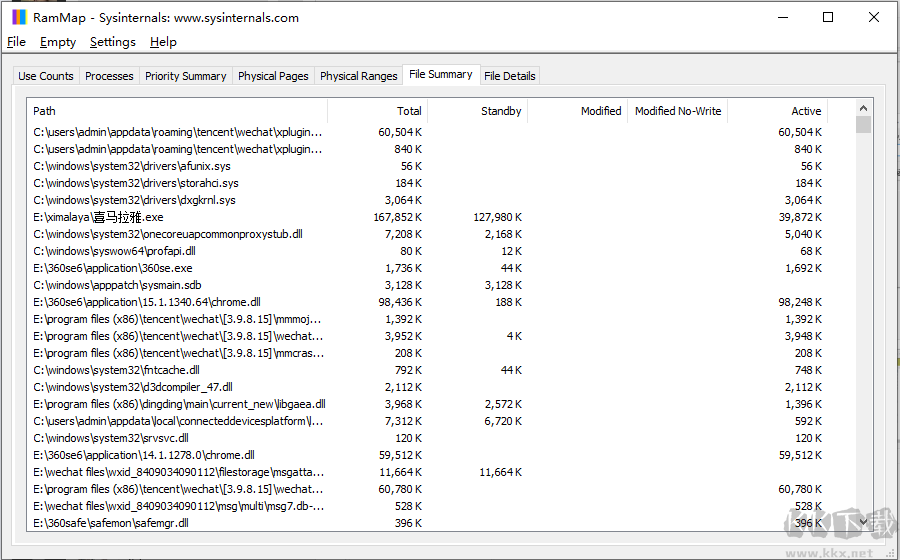Switch to the Use Counts tab
This screenshot has width=900, height=560.
46,76
